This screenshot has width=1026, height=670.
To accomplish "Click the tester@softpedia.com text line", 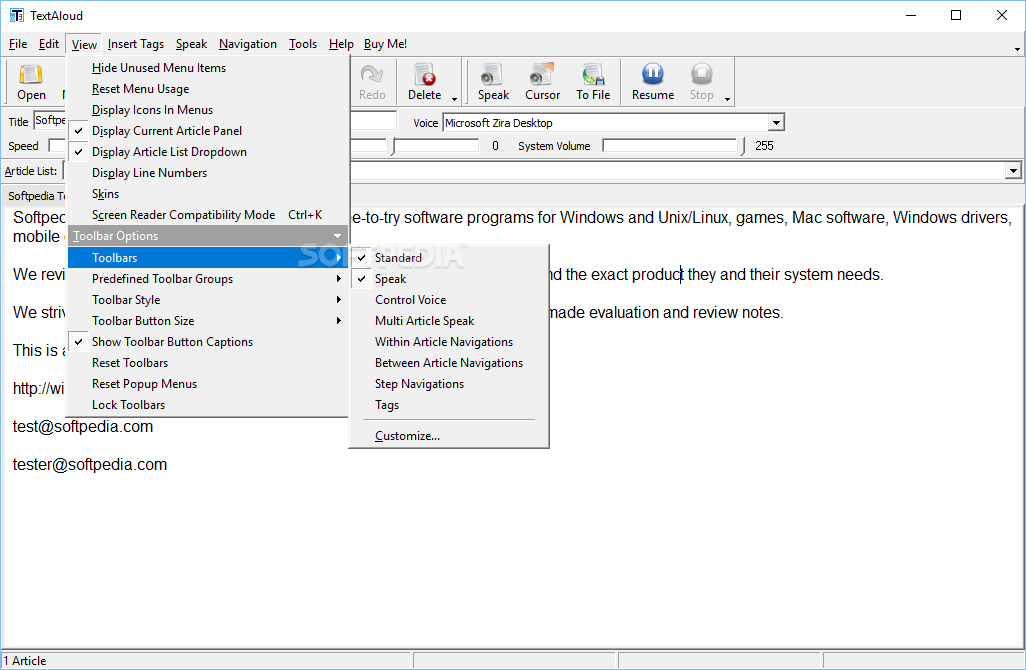I will tap(90, 465).
